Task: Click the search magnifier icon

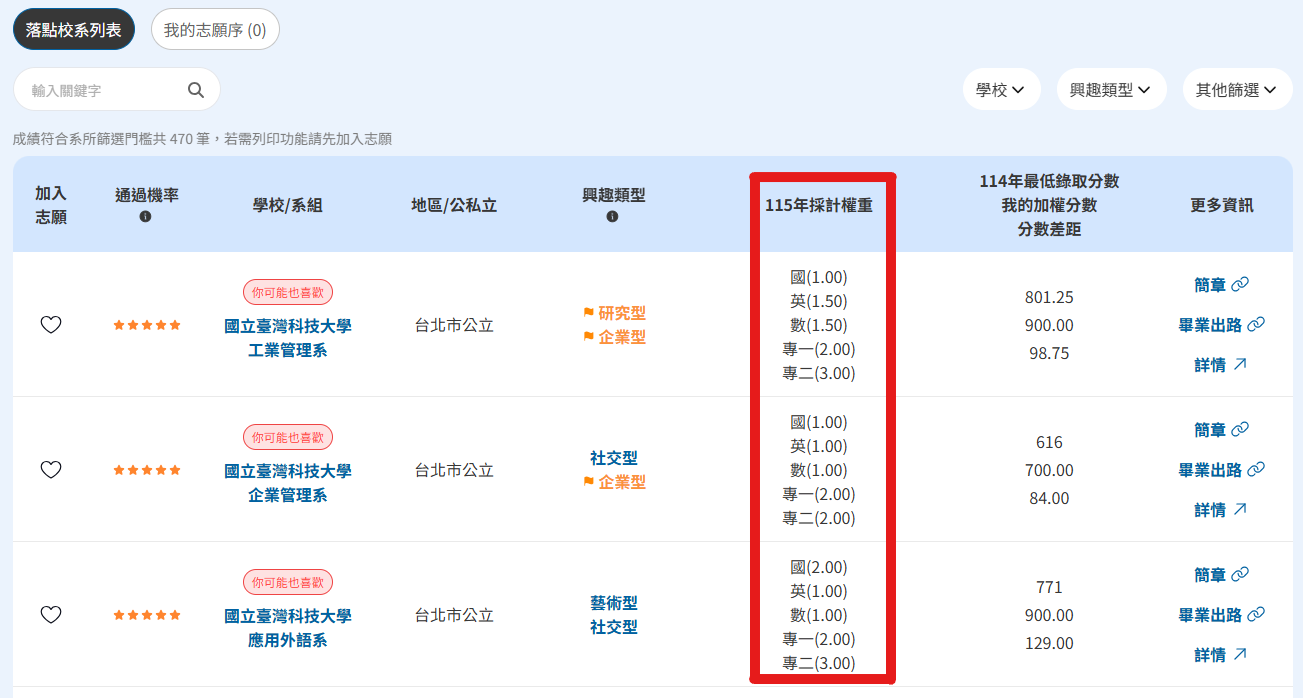Action: point(196,90)
